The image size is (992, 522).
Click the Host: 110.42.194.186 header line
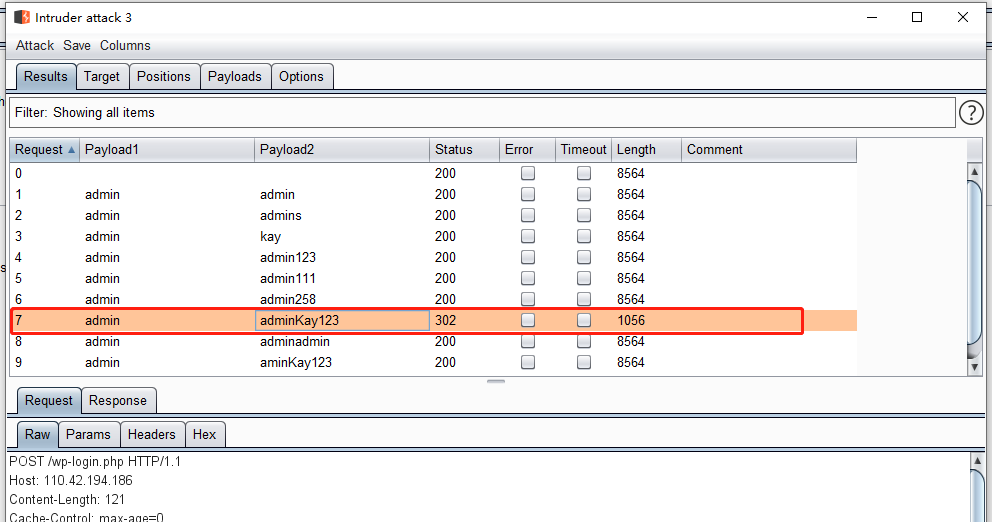pyautogui.click(x=71, y=480)
